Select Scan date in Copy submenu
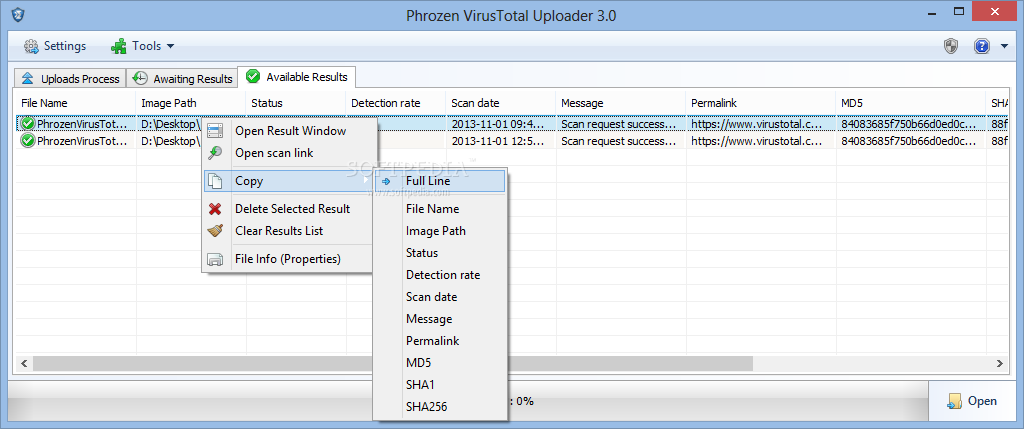1024x429 pixels. [x=440, y=296]
